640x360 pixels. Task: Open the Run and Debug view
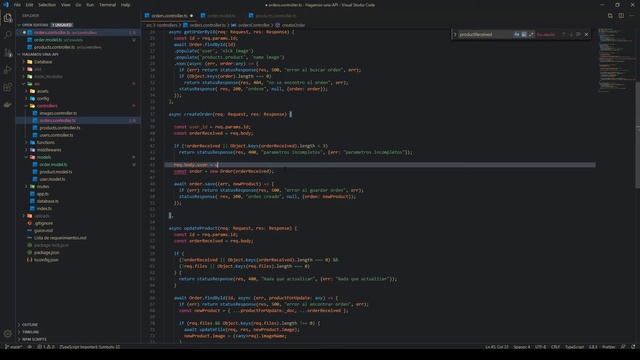[x=8, y=70]
